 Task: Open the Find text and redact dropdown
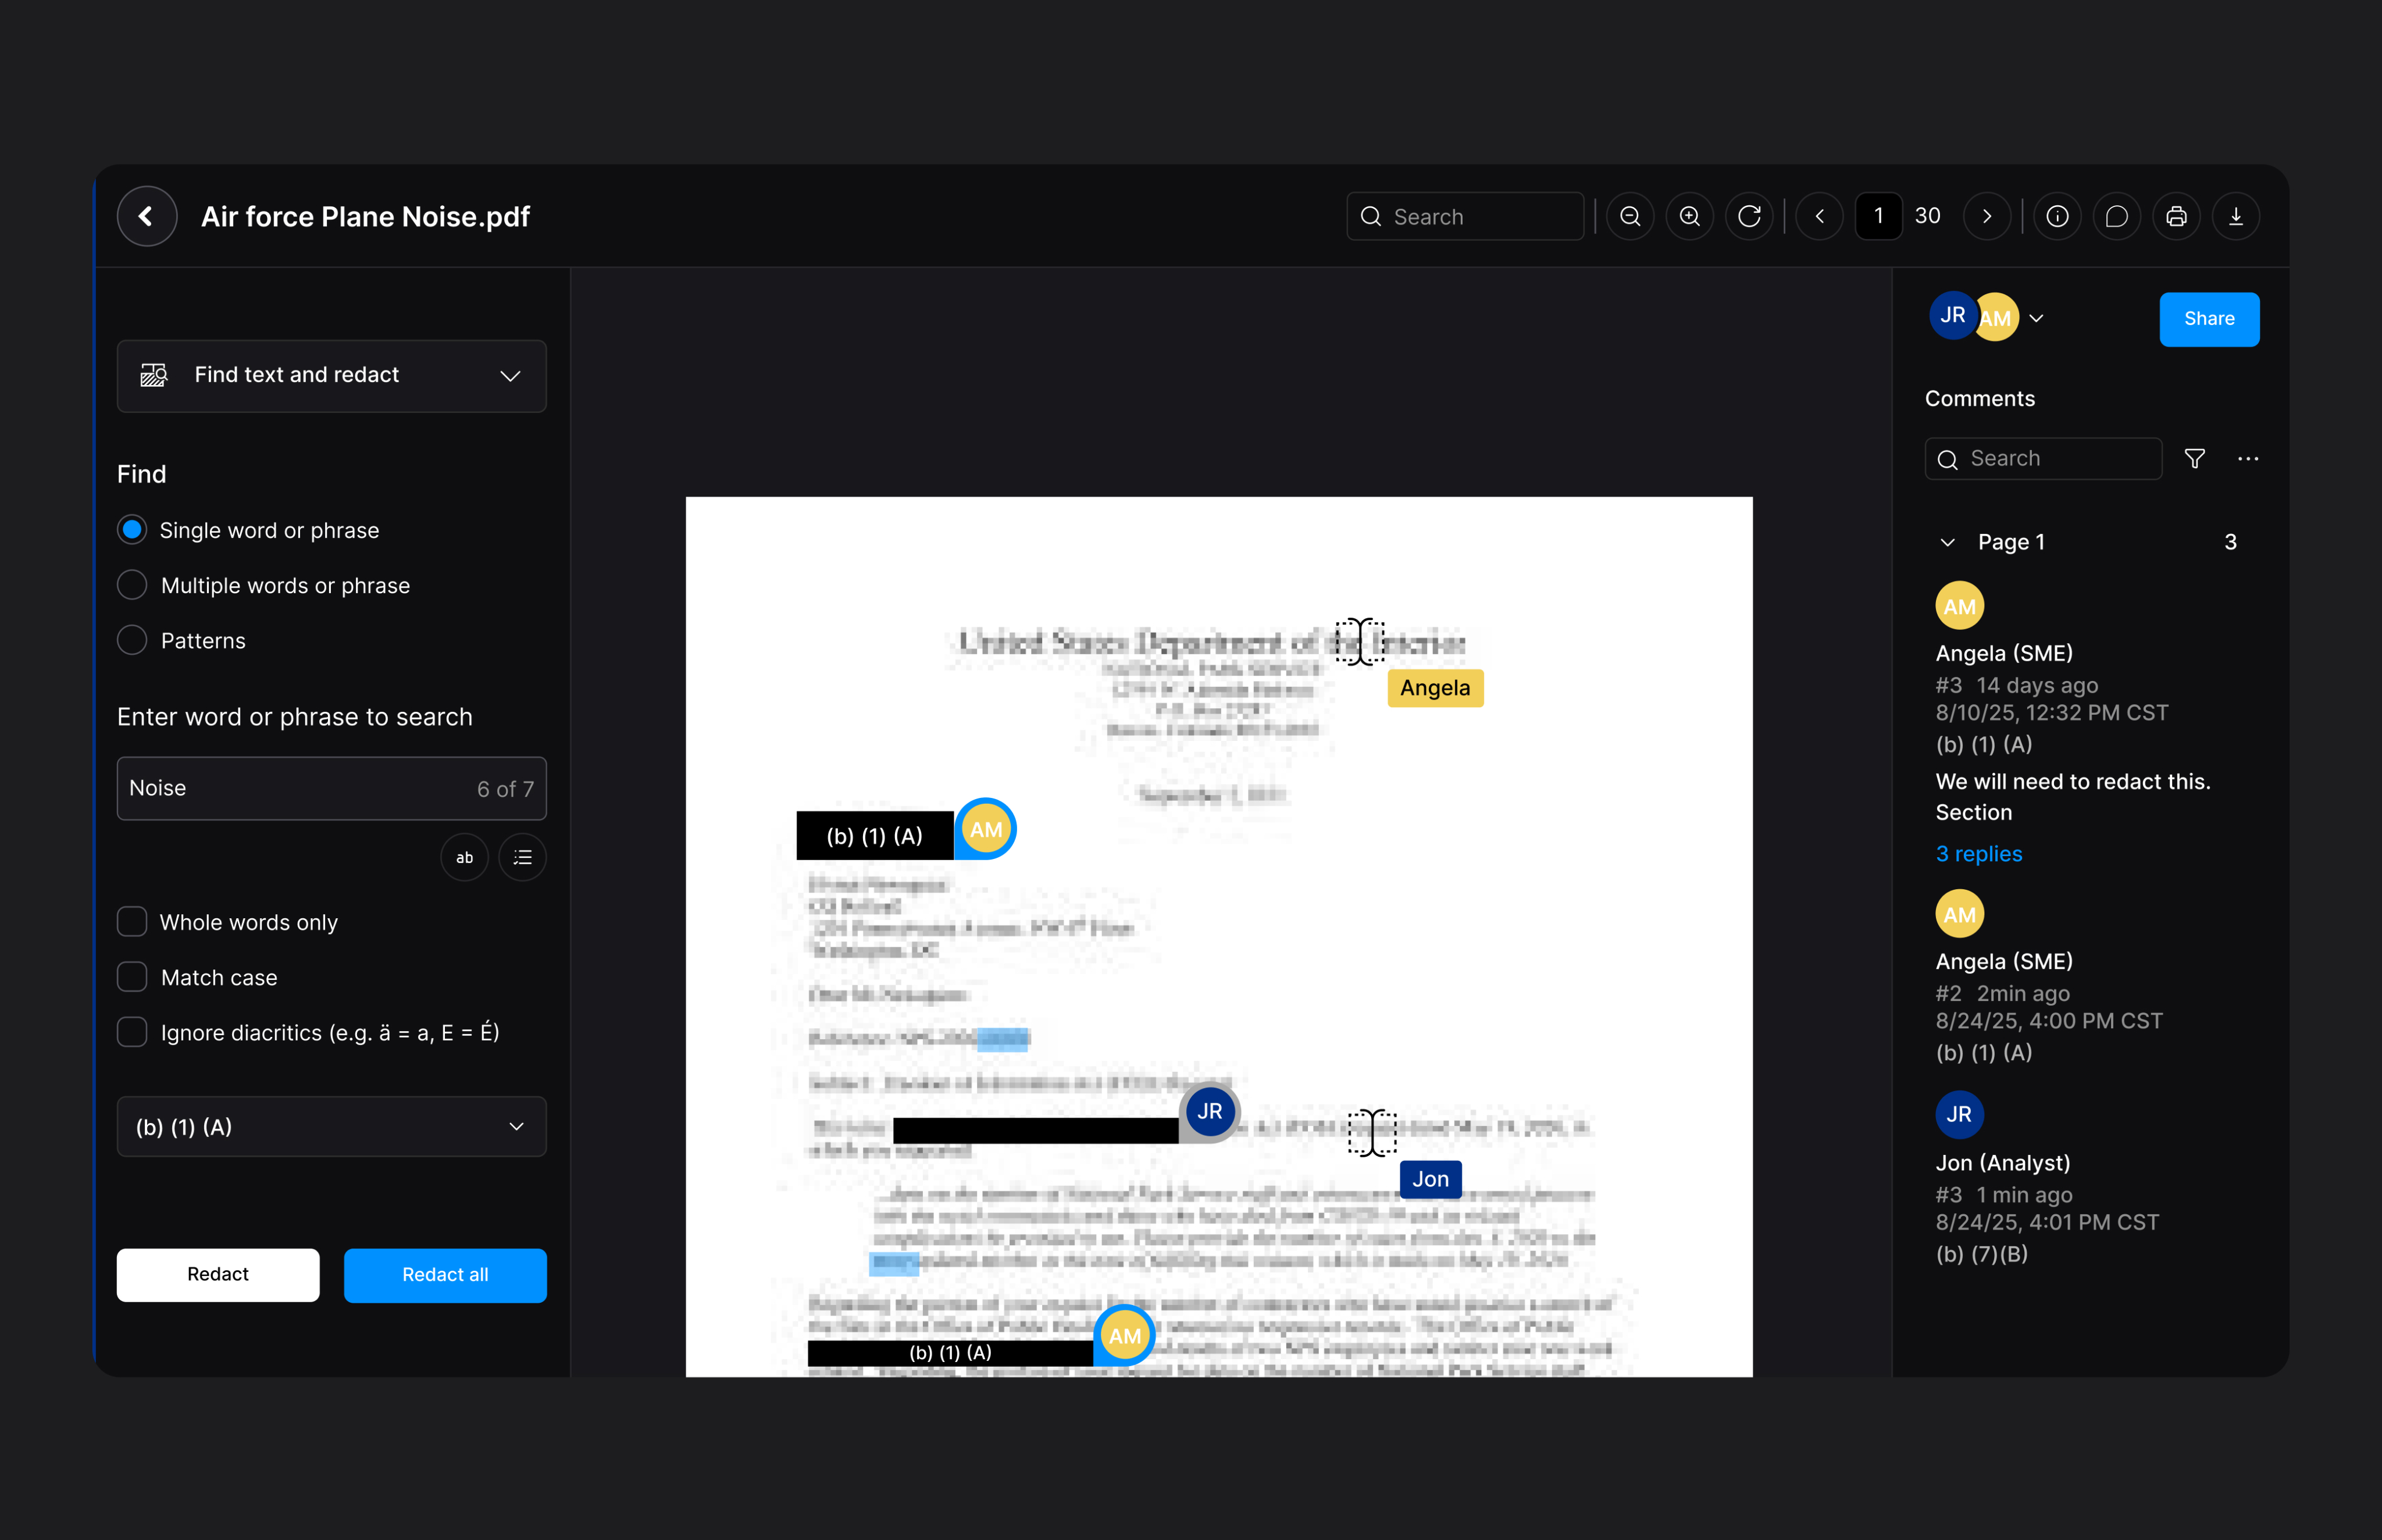tap(332, 375)
